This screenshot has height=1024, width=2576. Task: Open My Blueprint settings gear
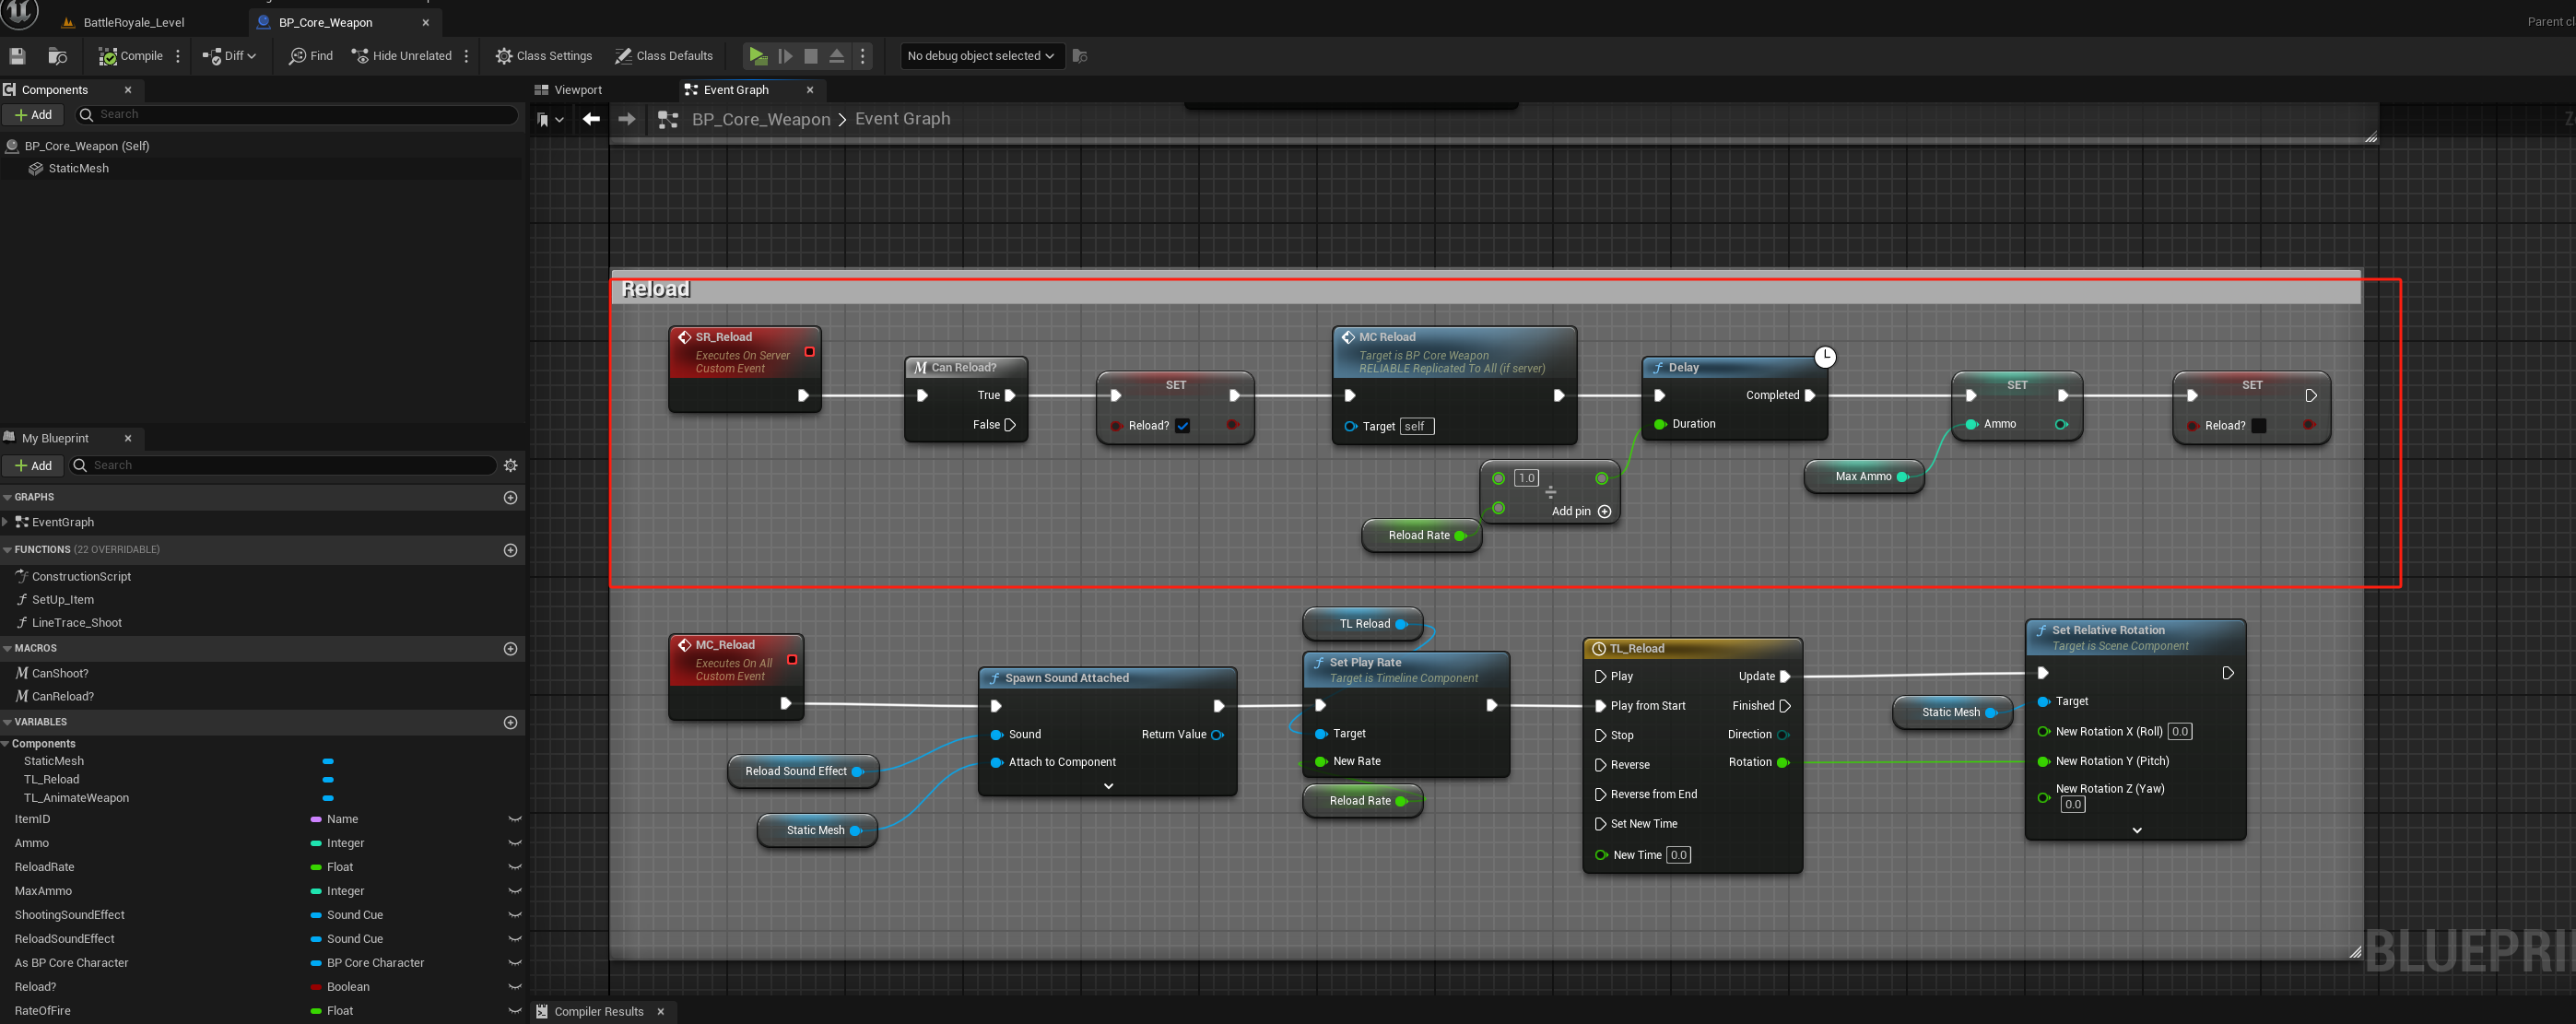coord(510,465)
